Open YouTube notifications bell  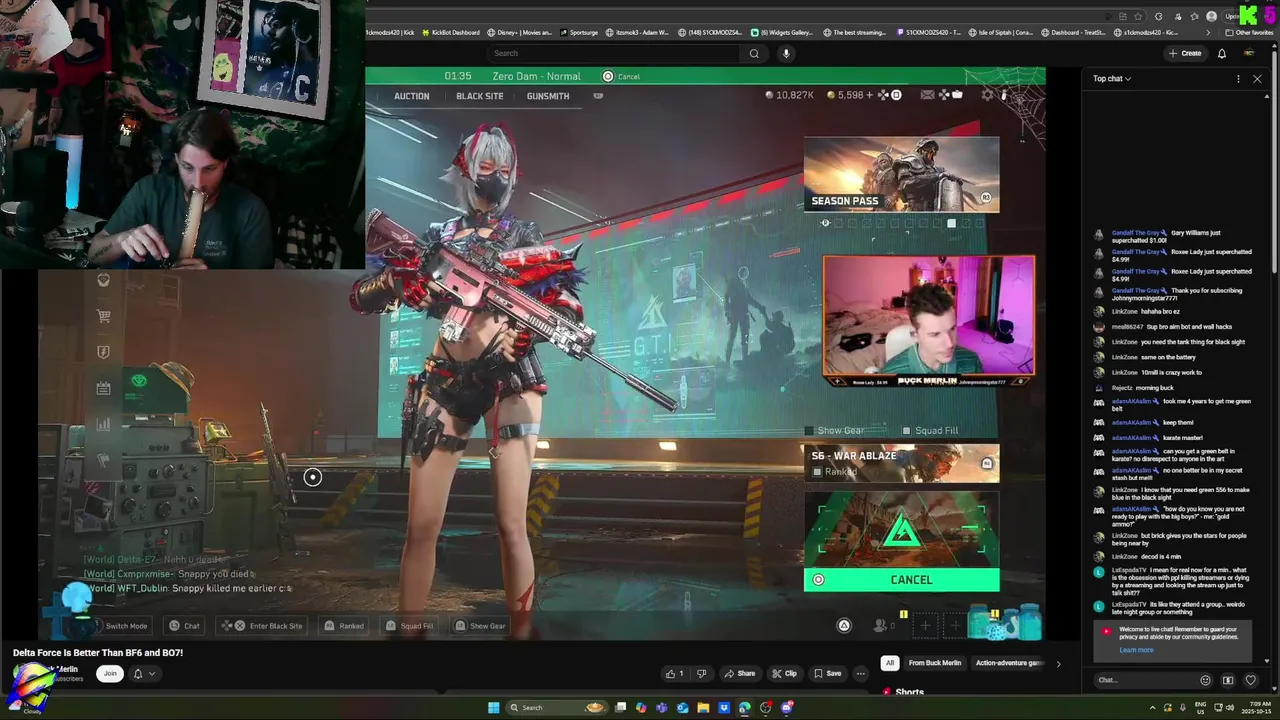click(1221, 53)
